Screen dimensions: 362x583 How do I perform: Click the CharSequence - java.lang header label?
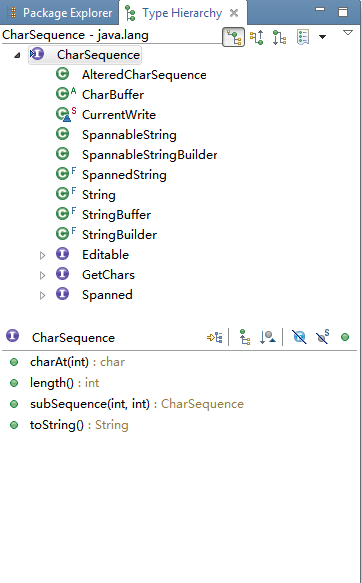pyautogui.click(x=75, y=35)
